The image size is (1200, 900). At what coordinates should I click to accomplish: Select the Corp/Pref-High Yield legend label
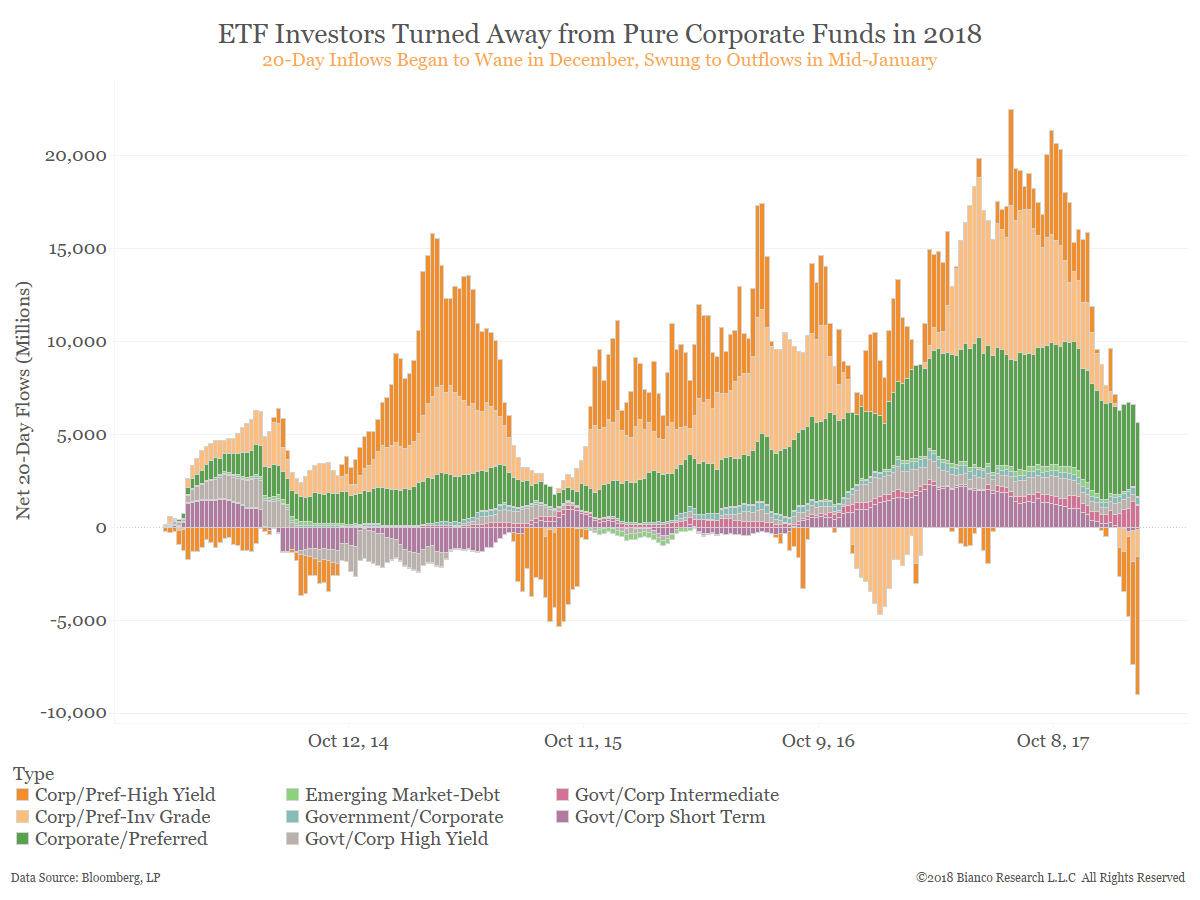pyautogui.click(x=125, y=796)
